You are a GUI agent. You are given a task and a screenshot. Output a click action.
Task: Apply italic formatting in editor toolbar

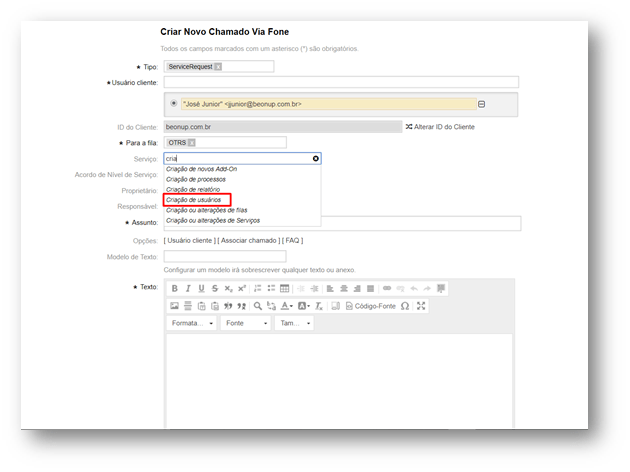(x=187, y=288)
